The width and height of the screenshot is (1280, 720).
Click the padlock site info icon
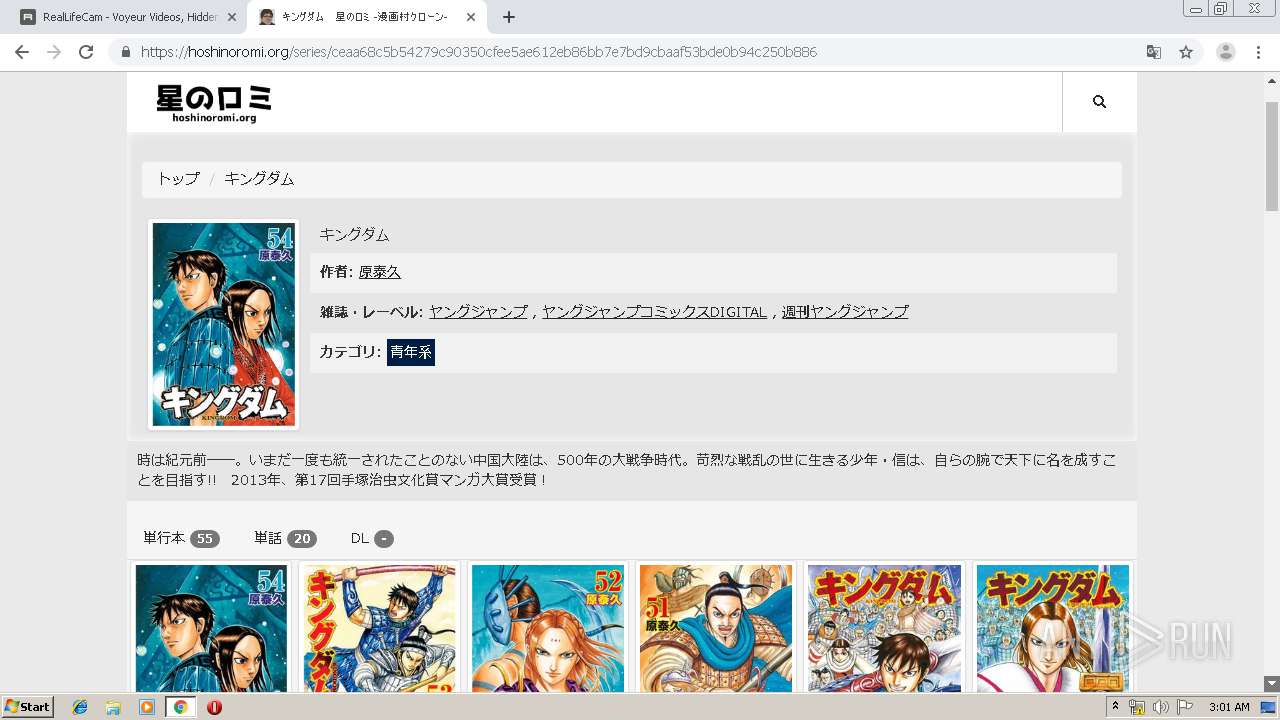(126, 52)
